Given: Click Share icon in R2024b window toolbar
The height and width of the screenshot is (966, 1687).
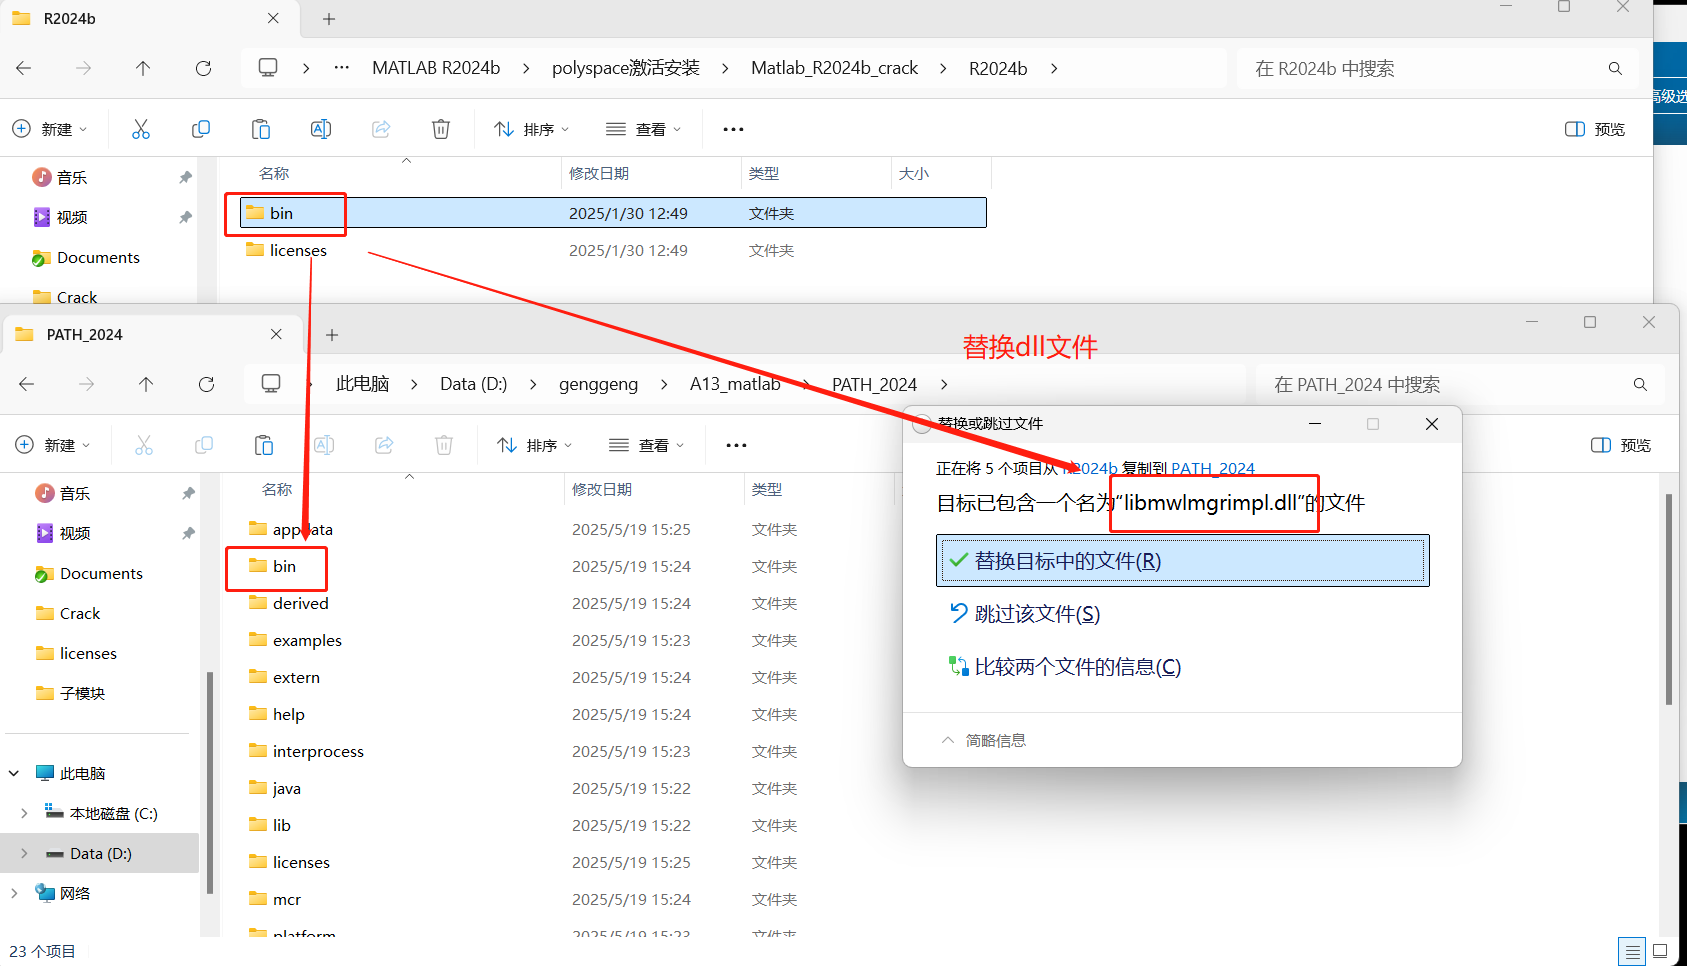Looking at the screenshot, I should pos(381,129).
